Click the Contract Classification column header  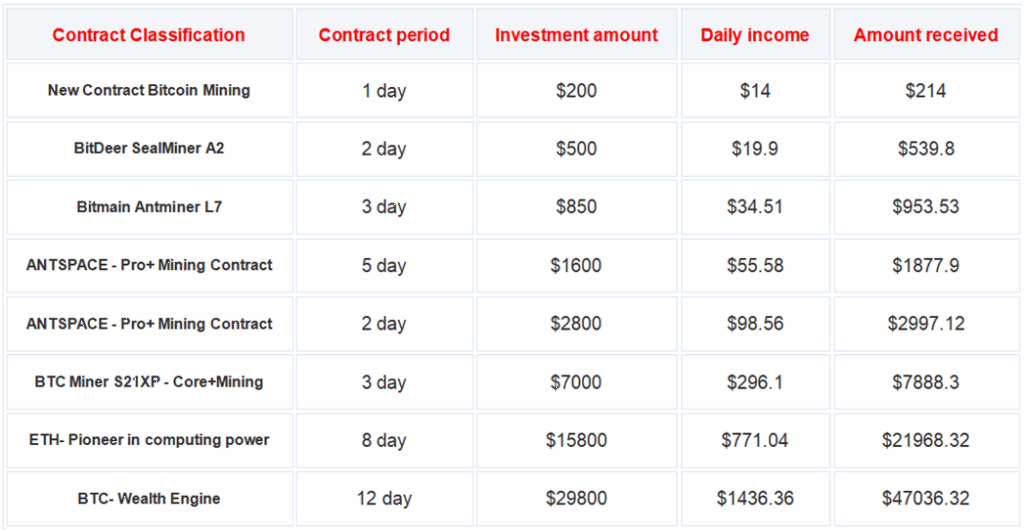click(x=148, y=35)
